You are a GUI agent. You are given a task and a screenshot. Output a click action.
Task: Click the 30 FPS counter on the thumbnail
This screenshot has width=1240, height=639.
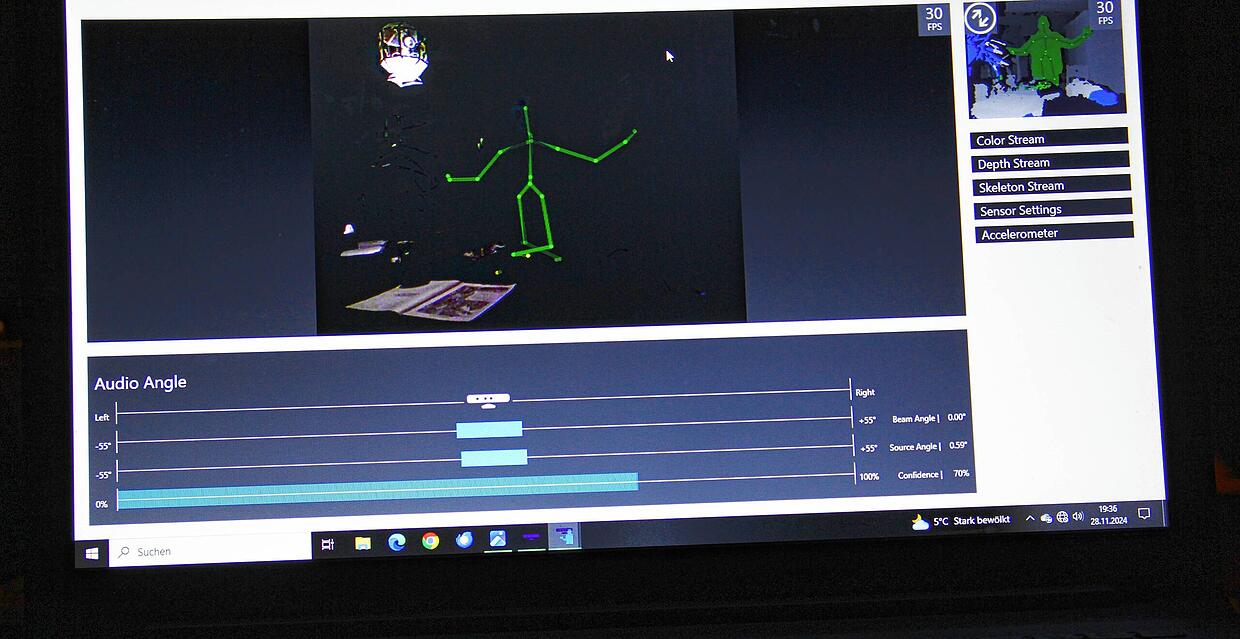pyautogui.click(x=1105, y=13)
